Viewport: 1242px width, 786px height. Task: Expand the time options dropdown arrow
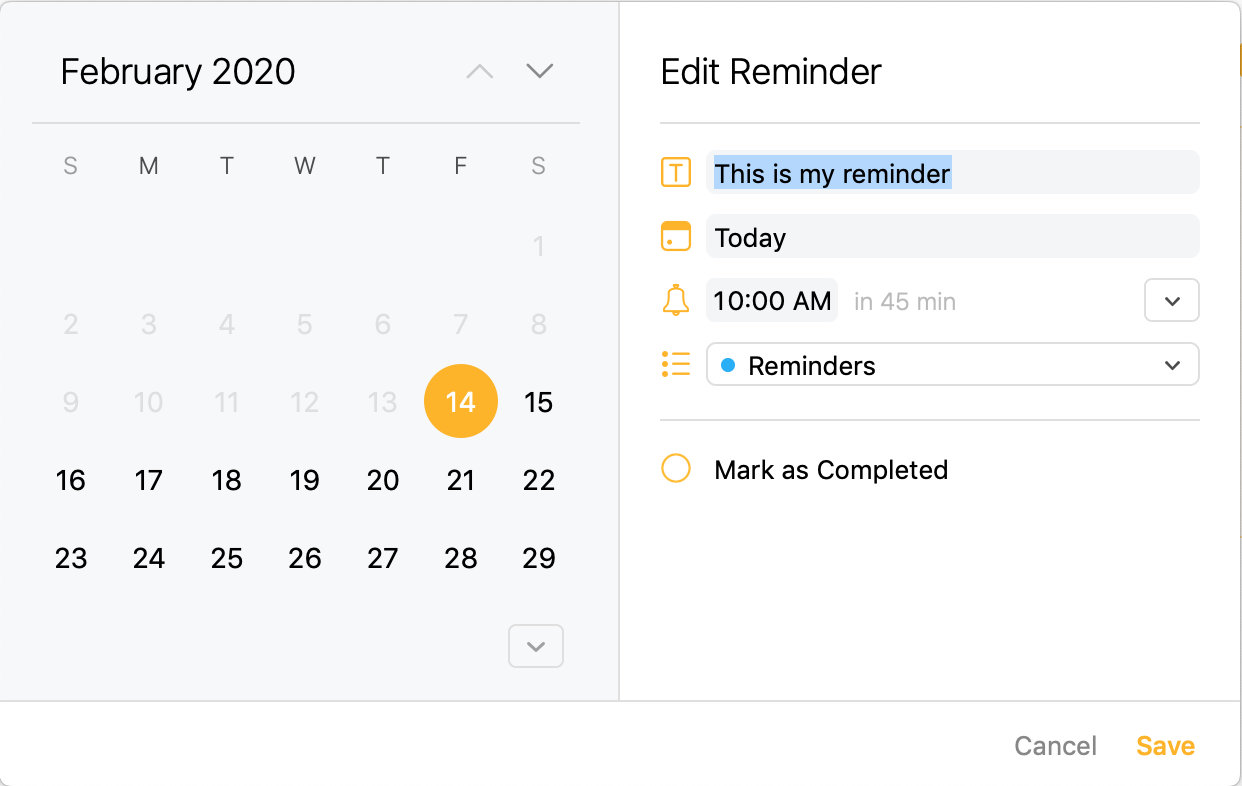[1172, 301]
